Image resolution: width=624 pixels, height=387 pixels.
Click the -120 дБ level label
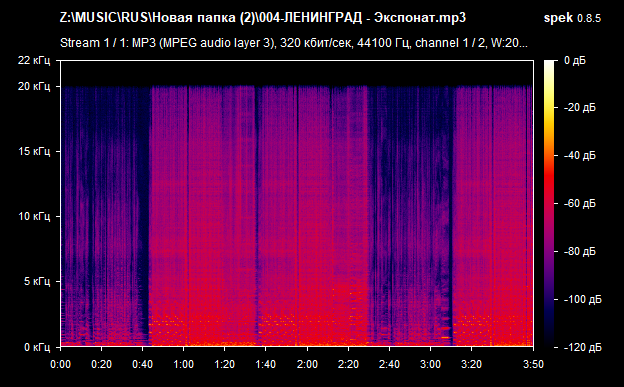(x=583, y=347)
